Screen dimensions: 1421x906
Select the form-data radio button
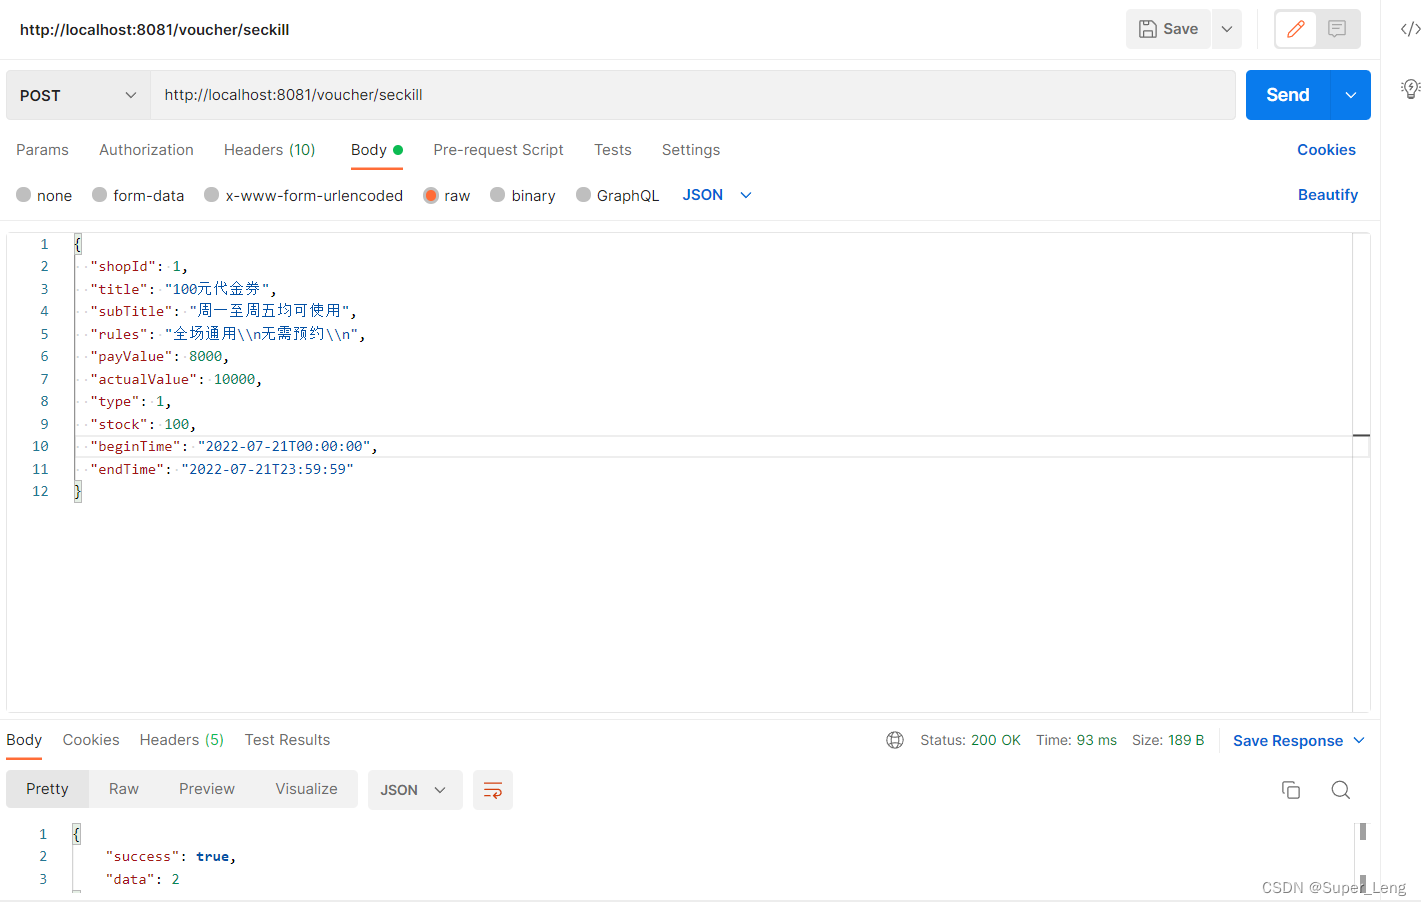pyautogui.click(x=100, y=195)
